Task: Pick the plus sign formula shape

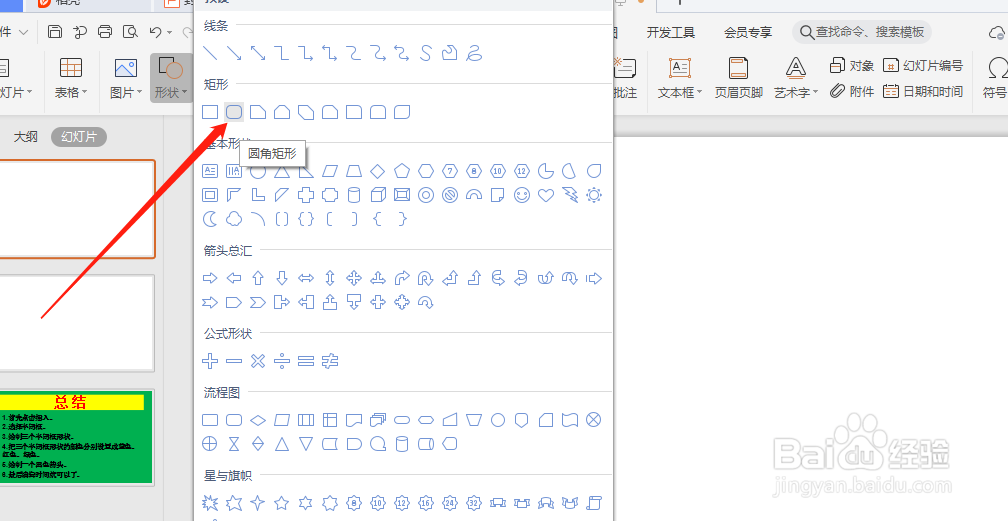Action: tap(210, 361)
